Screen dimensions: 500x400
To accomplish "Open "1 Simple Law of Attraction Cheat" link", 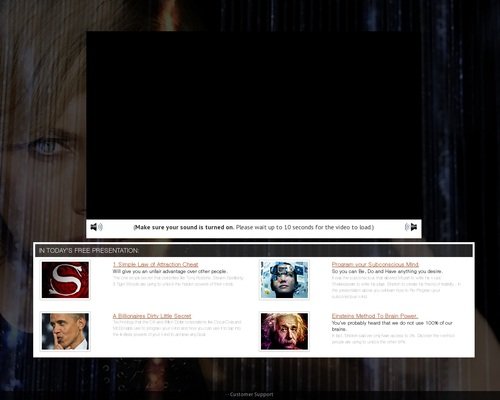I will [155, 264].
